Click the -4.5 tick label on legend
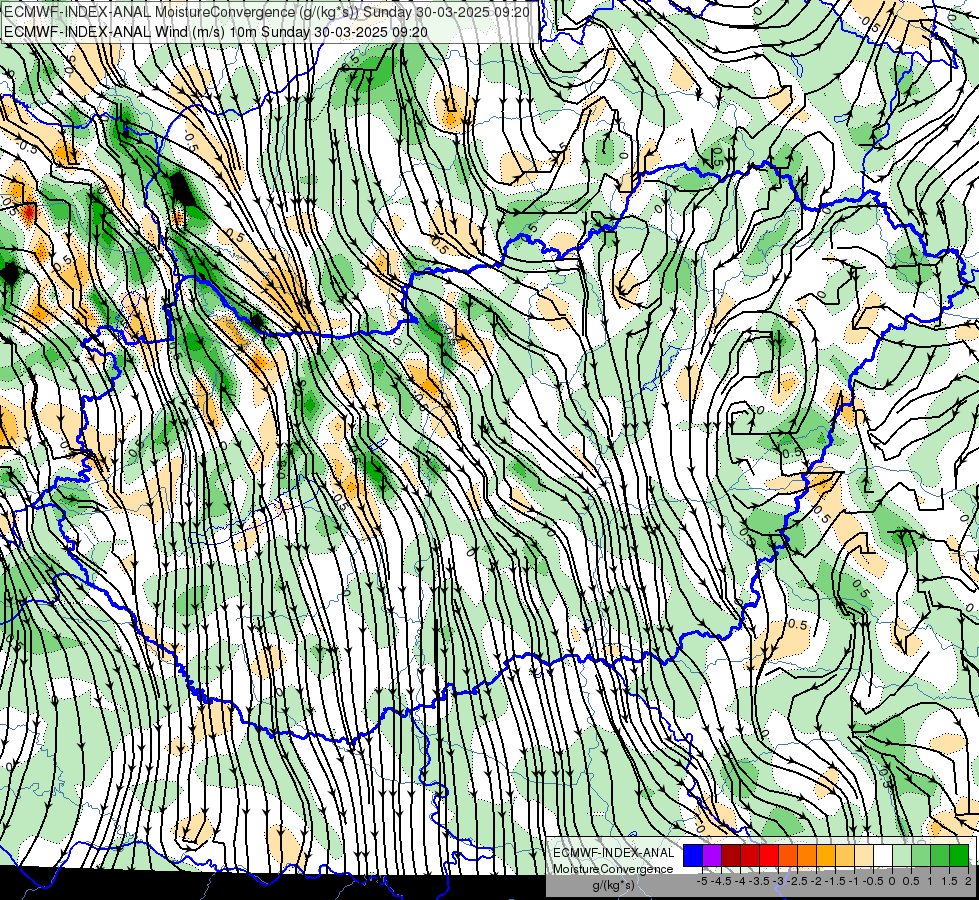979x900 pixels. pyautogui.click(x=721, y=881)
